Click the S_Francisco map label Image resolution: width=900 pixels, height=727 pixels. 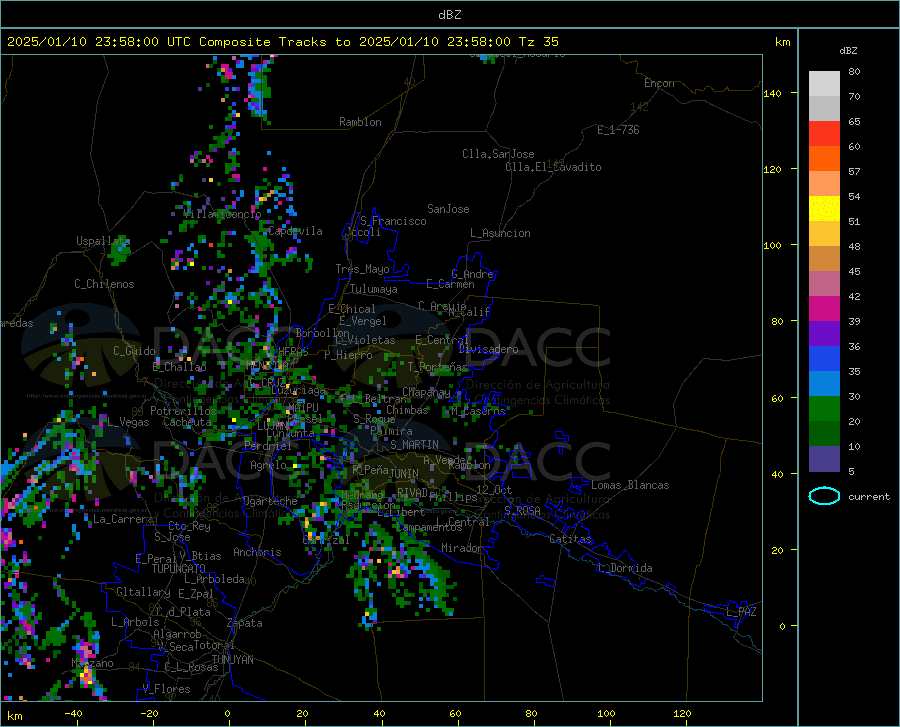pyautogui.click(x=393, y=221)
